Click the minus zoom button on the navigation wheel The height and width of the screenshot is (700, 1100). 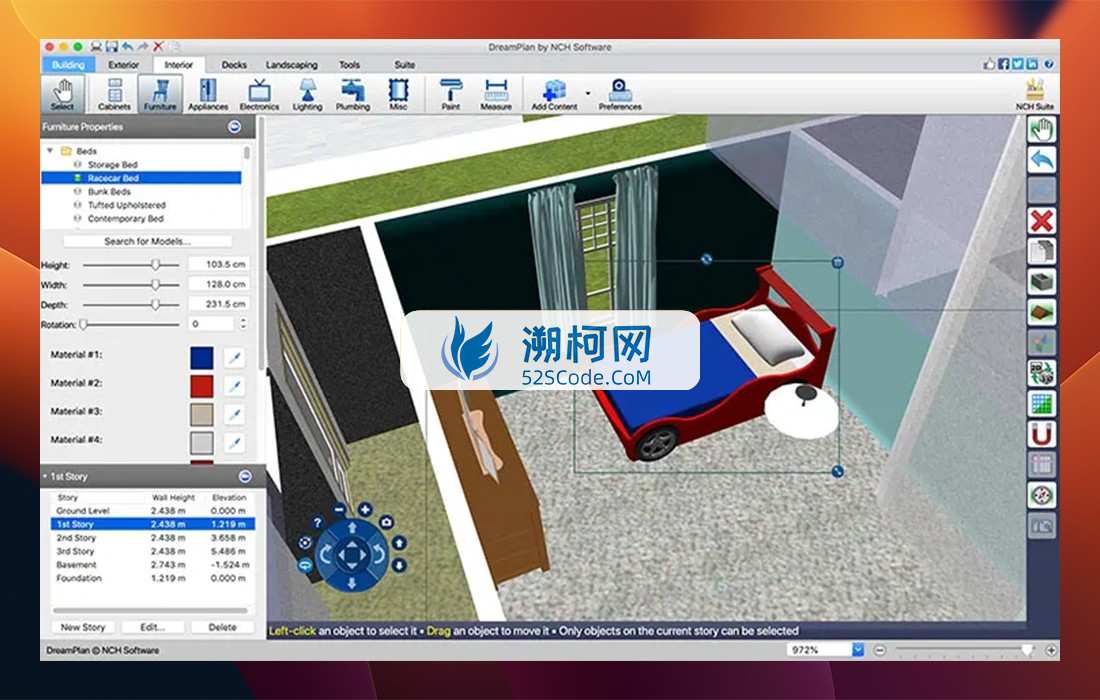point(340,509)
